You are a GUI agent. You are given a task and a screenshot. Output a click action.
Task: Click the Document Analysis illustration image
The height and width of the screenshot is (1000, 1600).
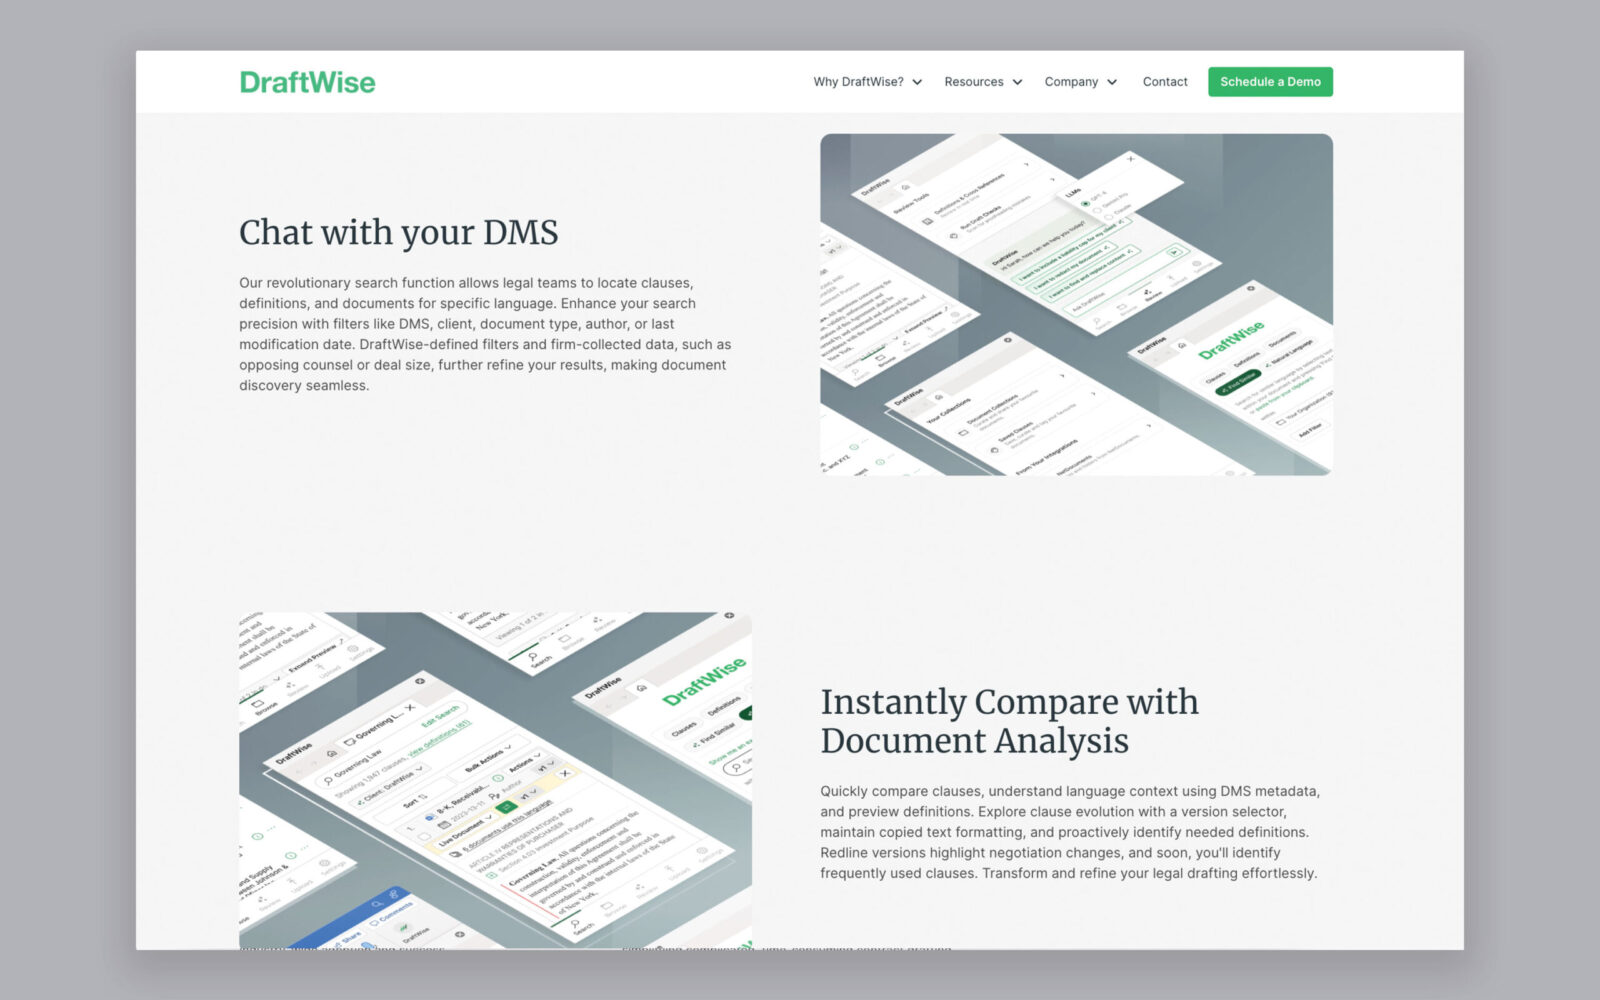pos(495,780)
